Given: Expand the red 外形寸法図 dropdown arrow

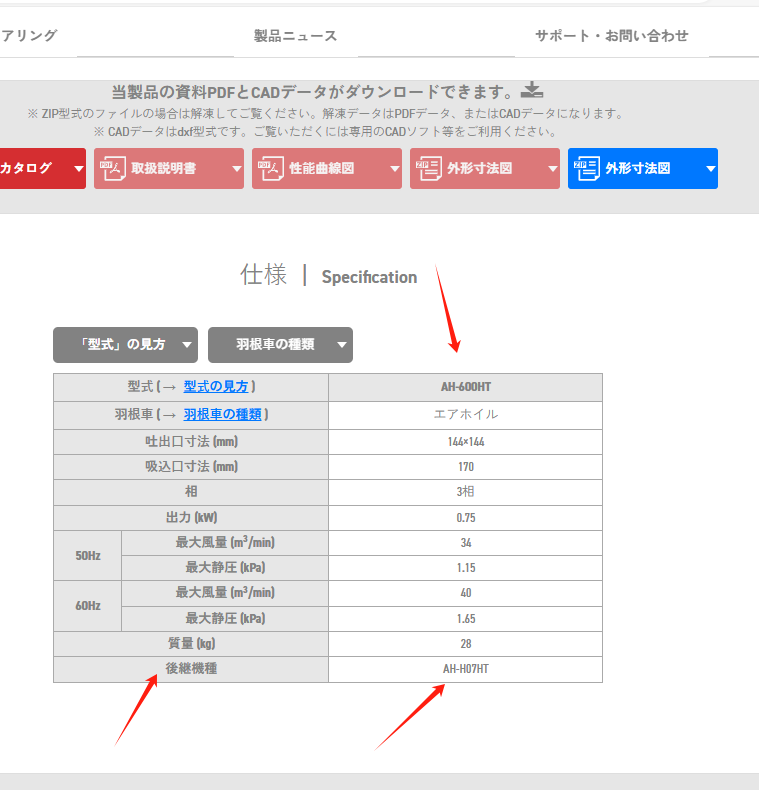Looking at the screenshot, I should [553, 169].
